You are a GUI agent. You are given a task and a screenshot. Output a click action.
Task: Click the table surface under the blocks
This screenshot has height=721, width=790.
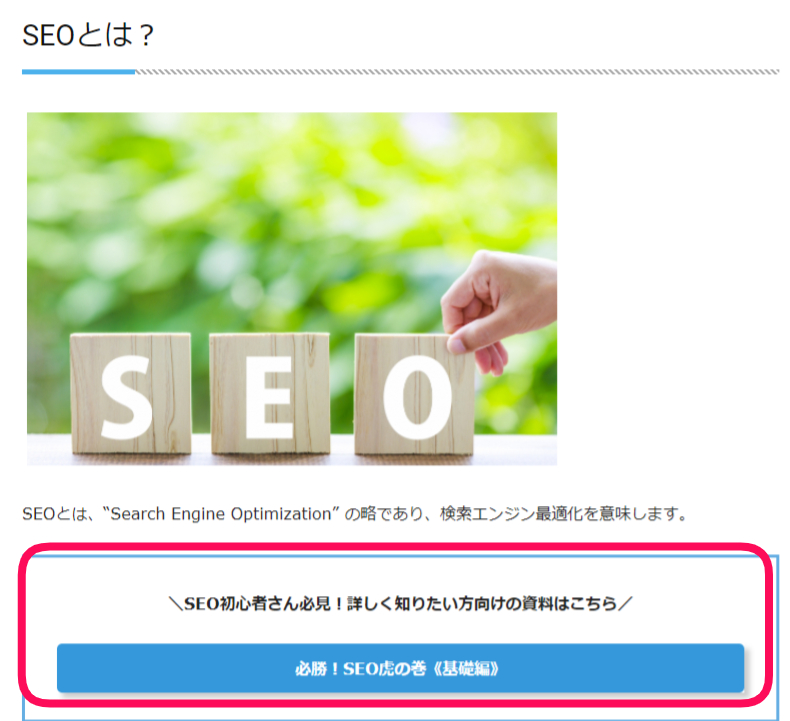click(292, 457)
